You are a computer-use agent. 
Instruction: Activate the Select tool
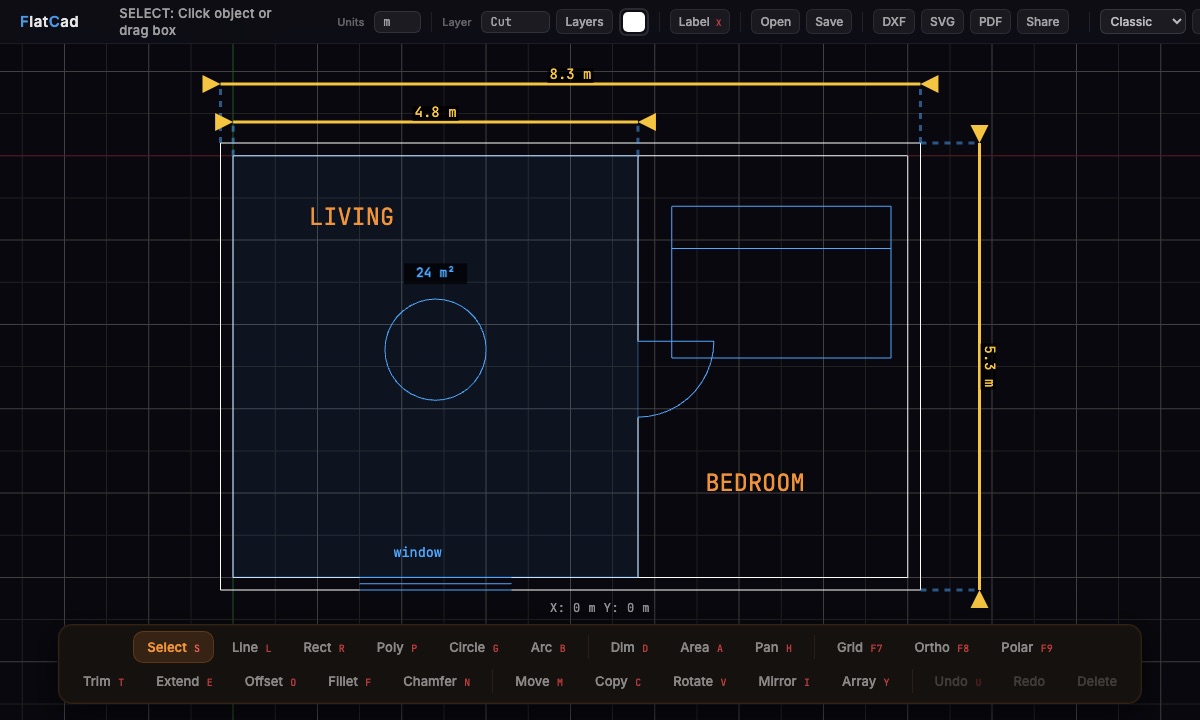click(x=173, y=647)
